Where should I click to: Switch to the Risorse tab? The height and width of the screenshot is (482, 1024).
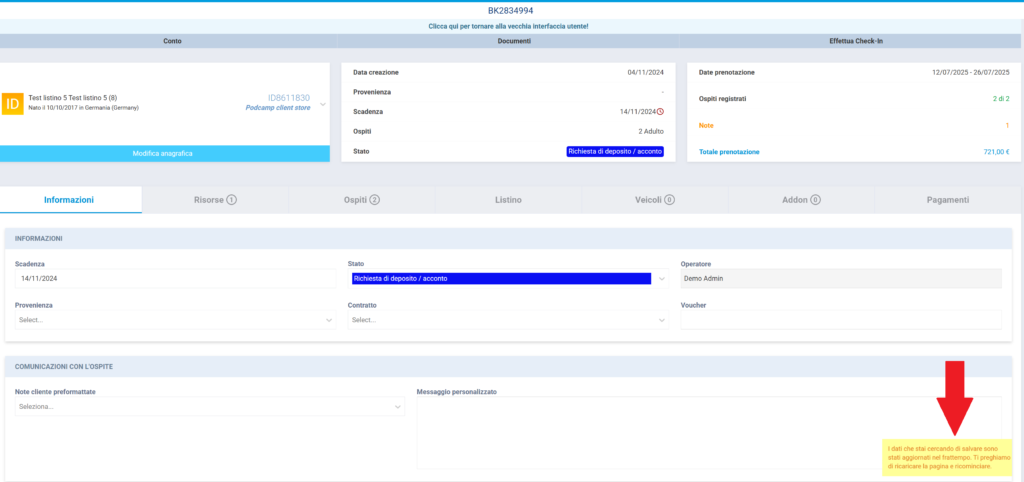coord(215,200)
